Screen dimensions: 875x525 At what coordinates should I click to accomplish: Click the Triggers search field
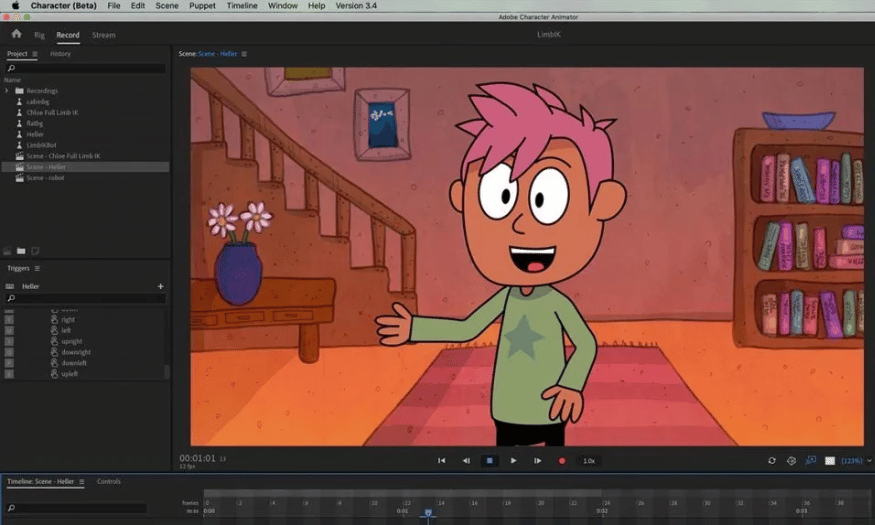(x=85, y=298)
